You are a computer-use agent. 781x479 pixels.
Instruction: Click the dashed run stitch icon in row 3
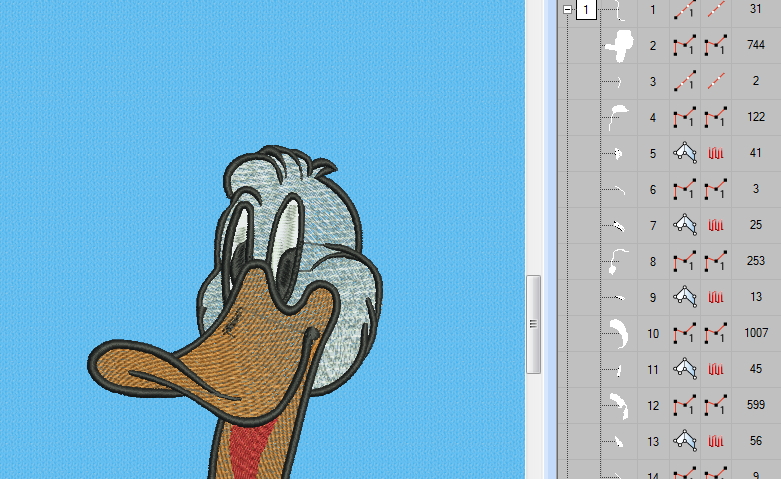pos(716,81)
